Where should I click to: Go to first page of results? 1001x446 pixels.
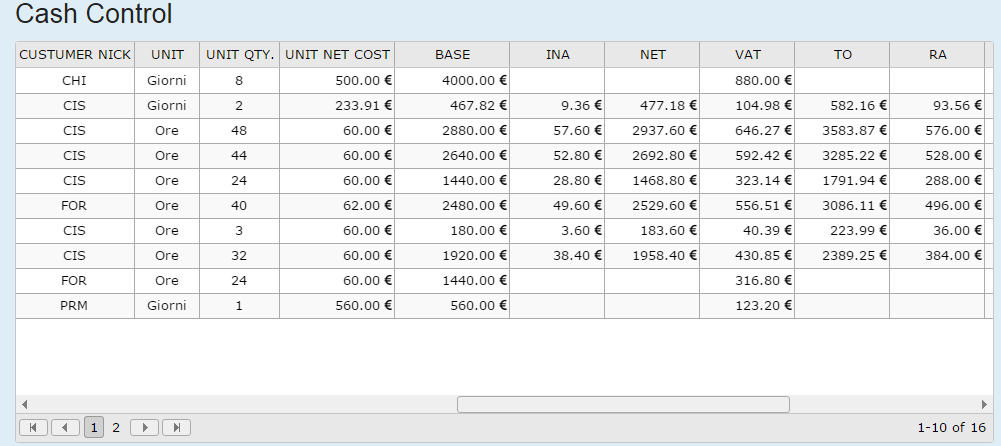(33, 427)
